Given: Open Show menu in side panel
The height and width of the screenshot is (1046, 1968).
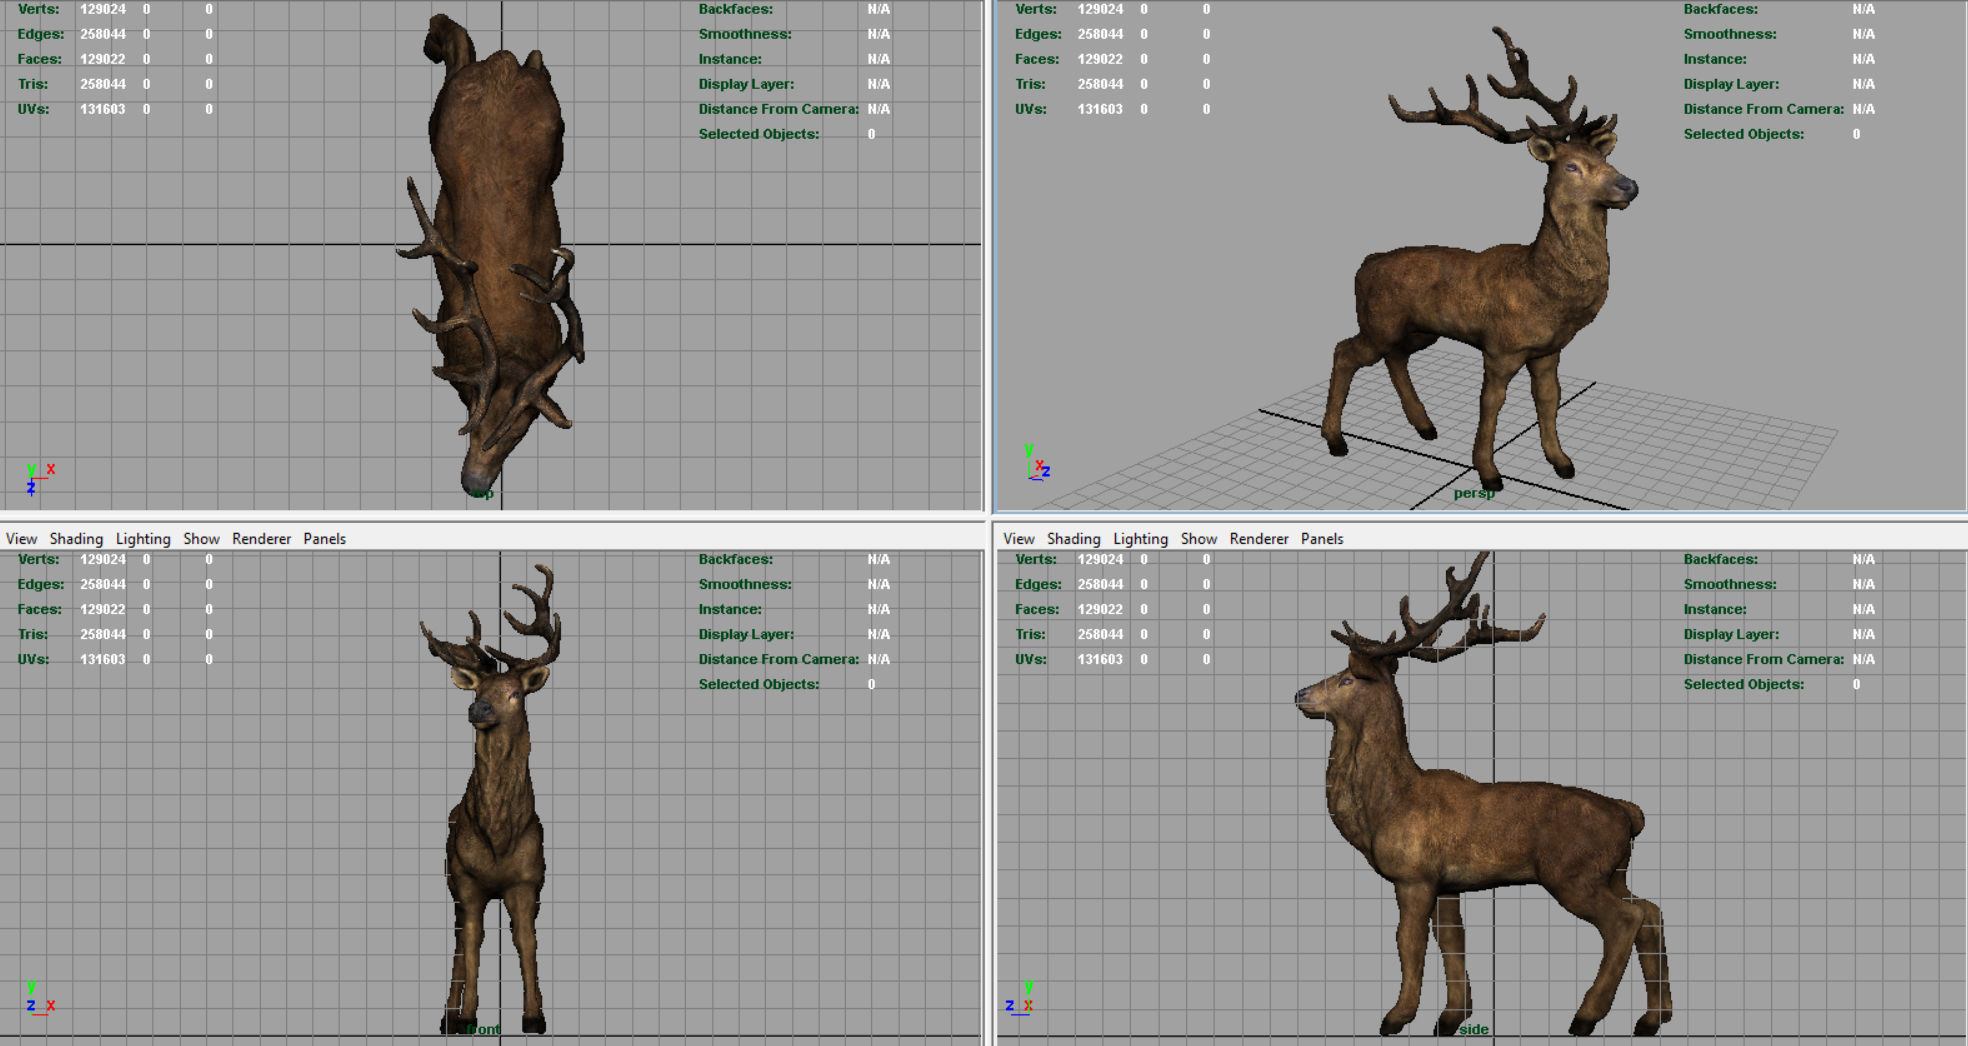Looking at the screenshot, I should (x=1198, y=538).
